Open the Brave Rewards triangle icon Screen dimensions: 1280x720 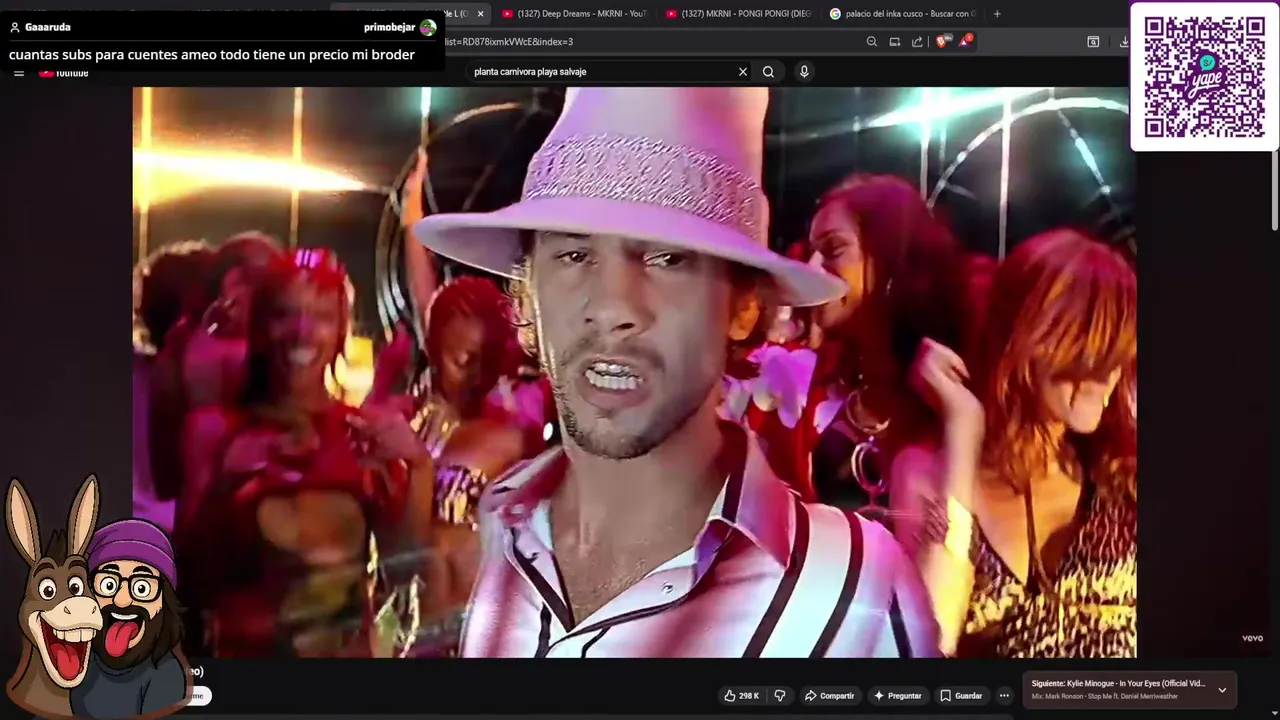965,42
